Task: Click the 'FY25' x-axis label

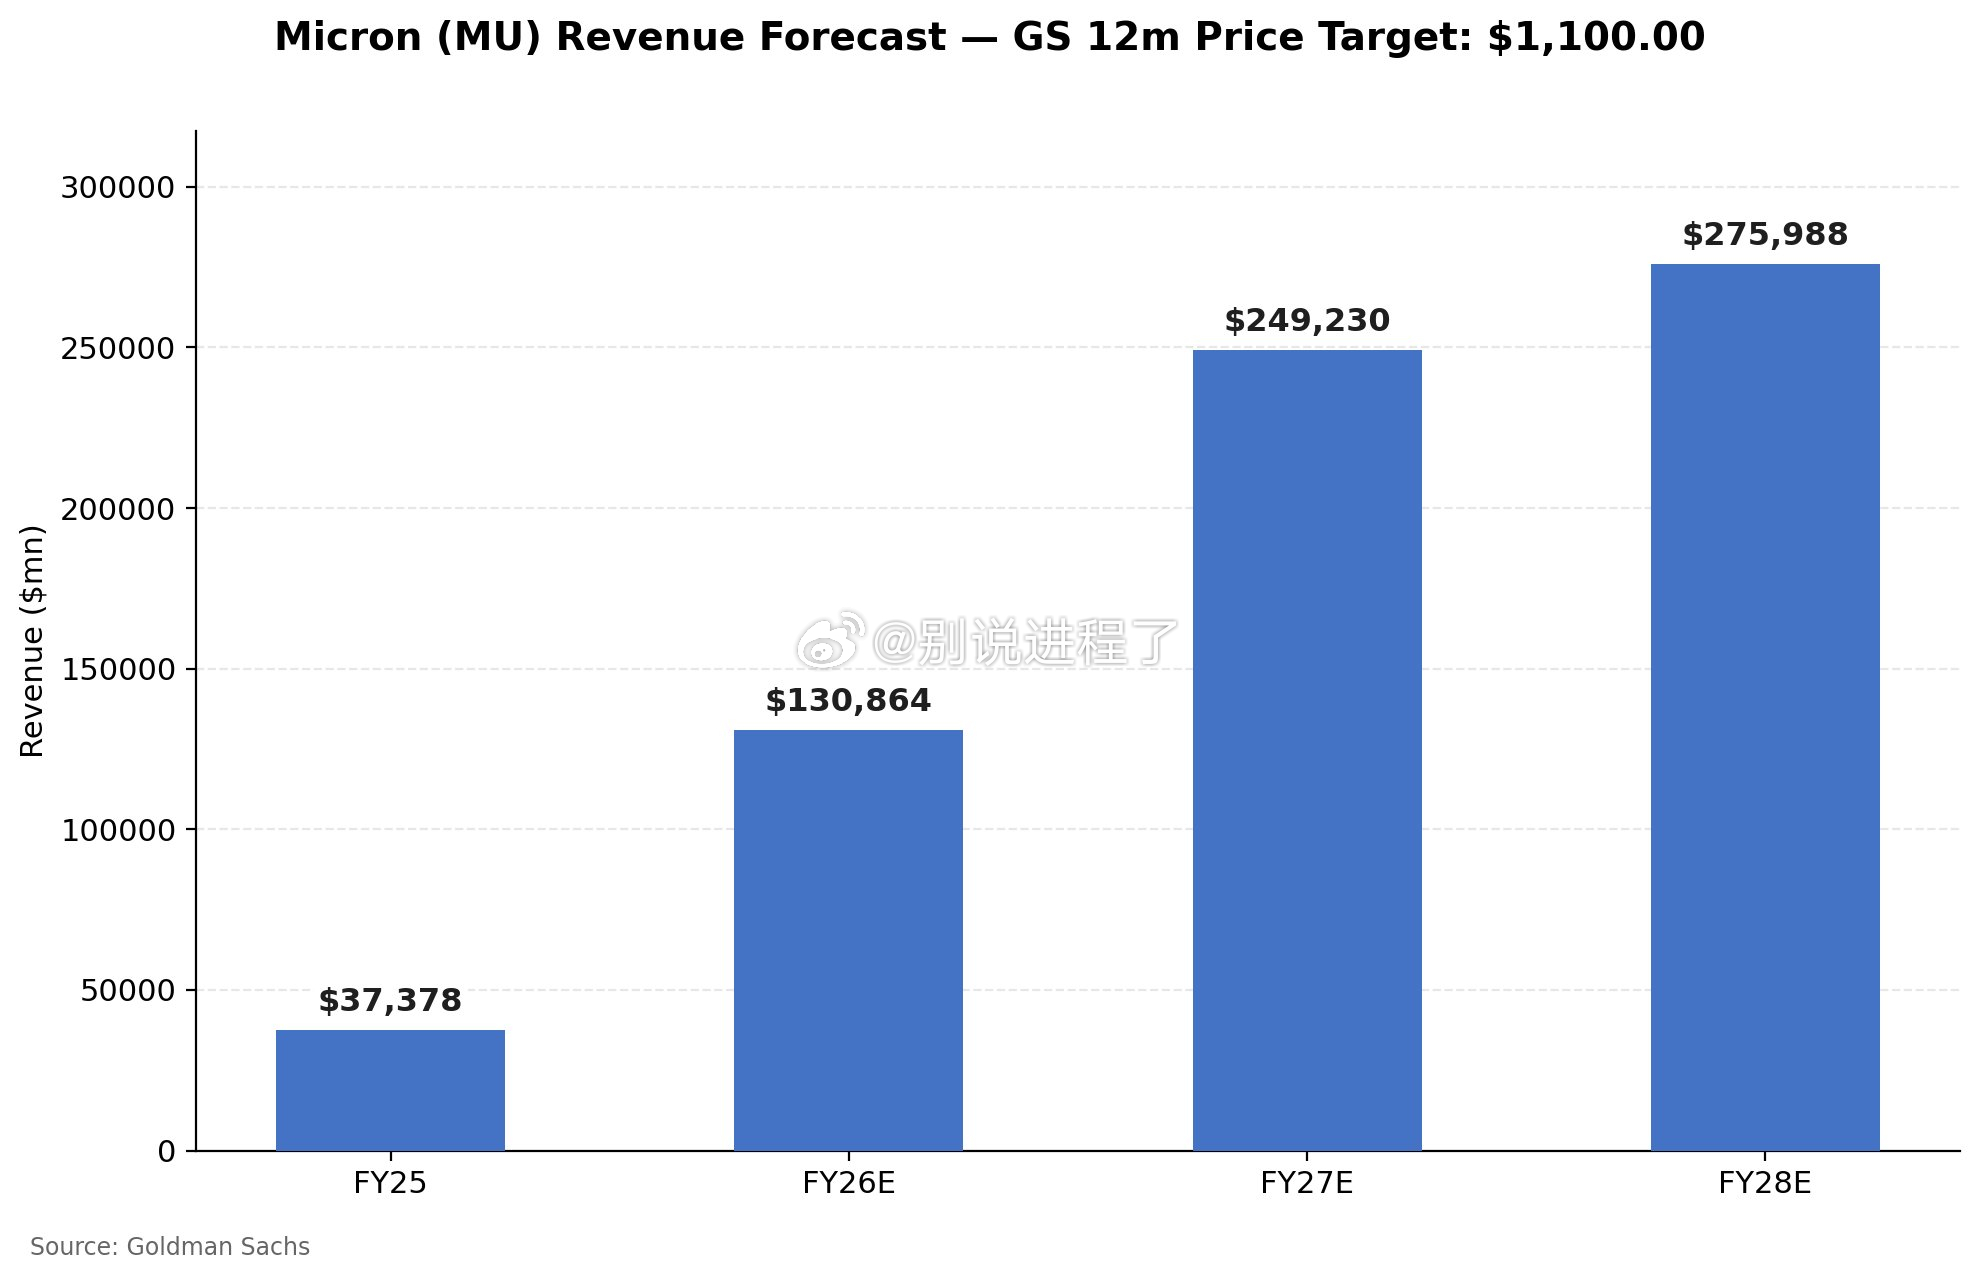Action: coord(390,1184)
